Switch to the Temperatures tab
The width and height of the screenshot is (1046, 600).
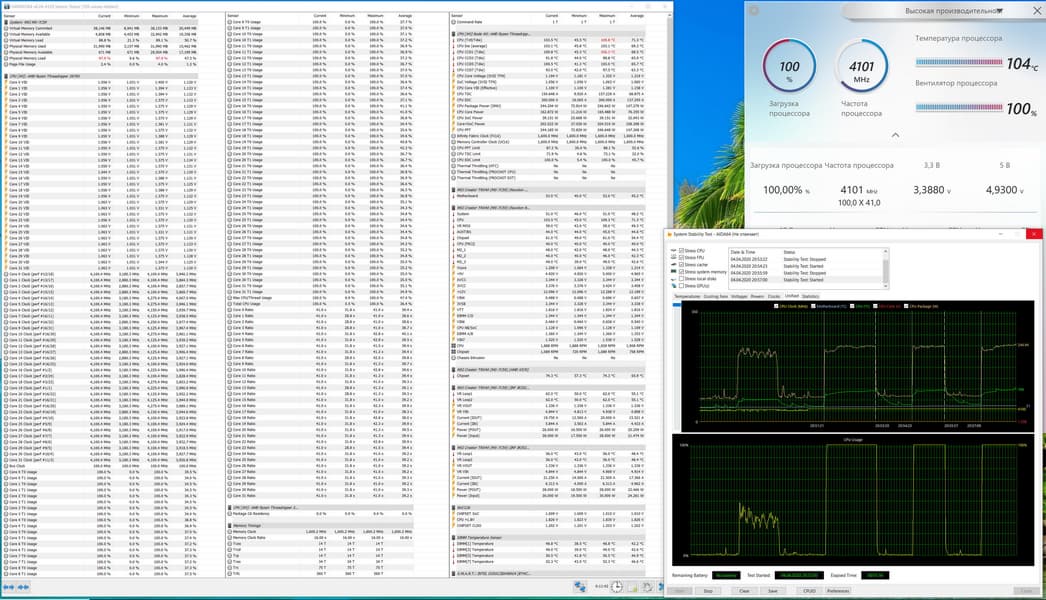[686, 296]
